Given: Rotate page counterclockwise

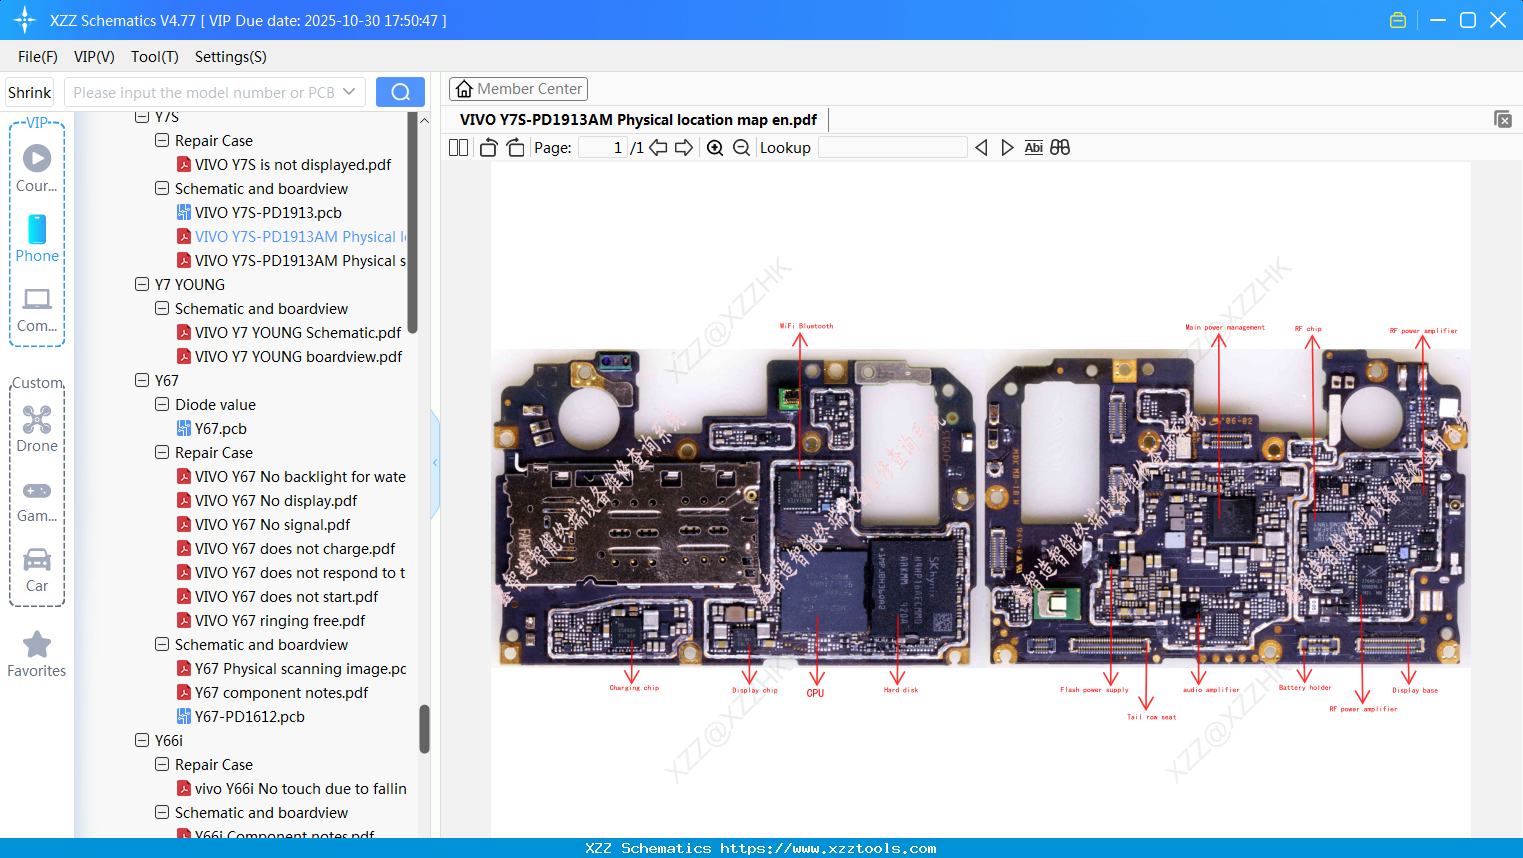Looking at the screenshot, I should [488, 148].
